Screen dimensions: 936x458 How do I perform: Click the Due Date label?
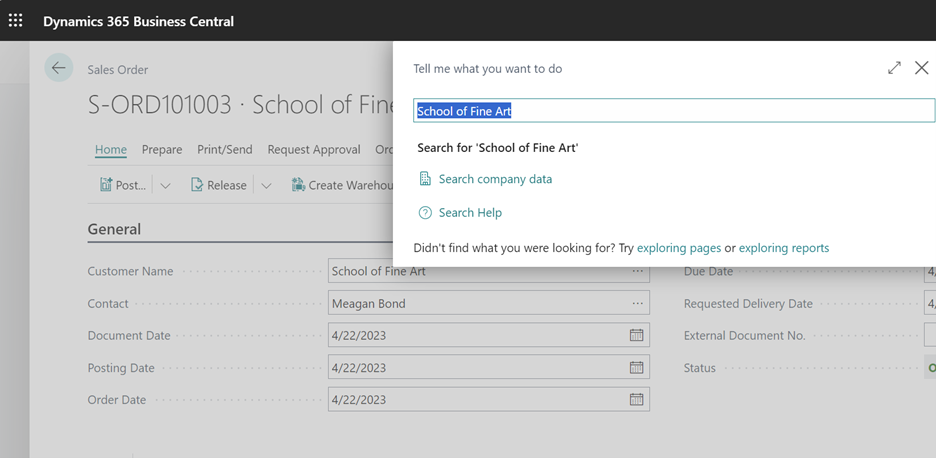click(x=708, y=272)
